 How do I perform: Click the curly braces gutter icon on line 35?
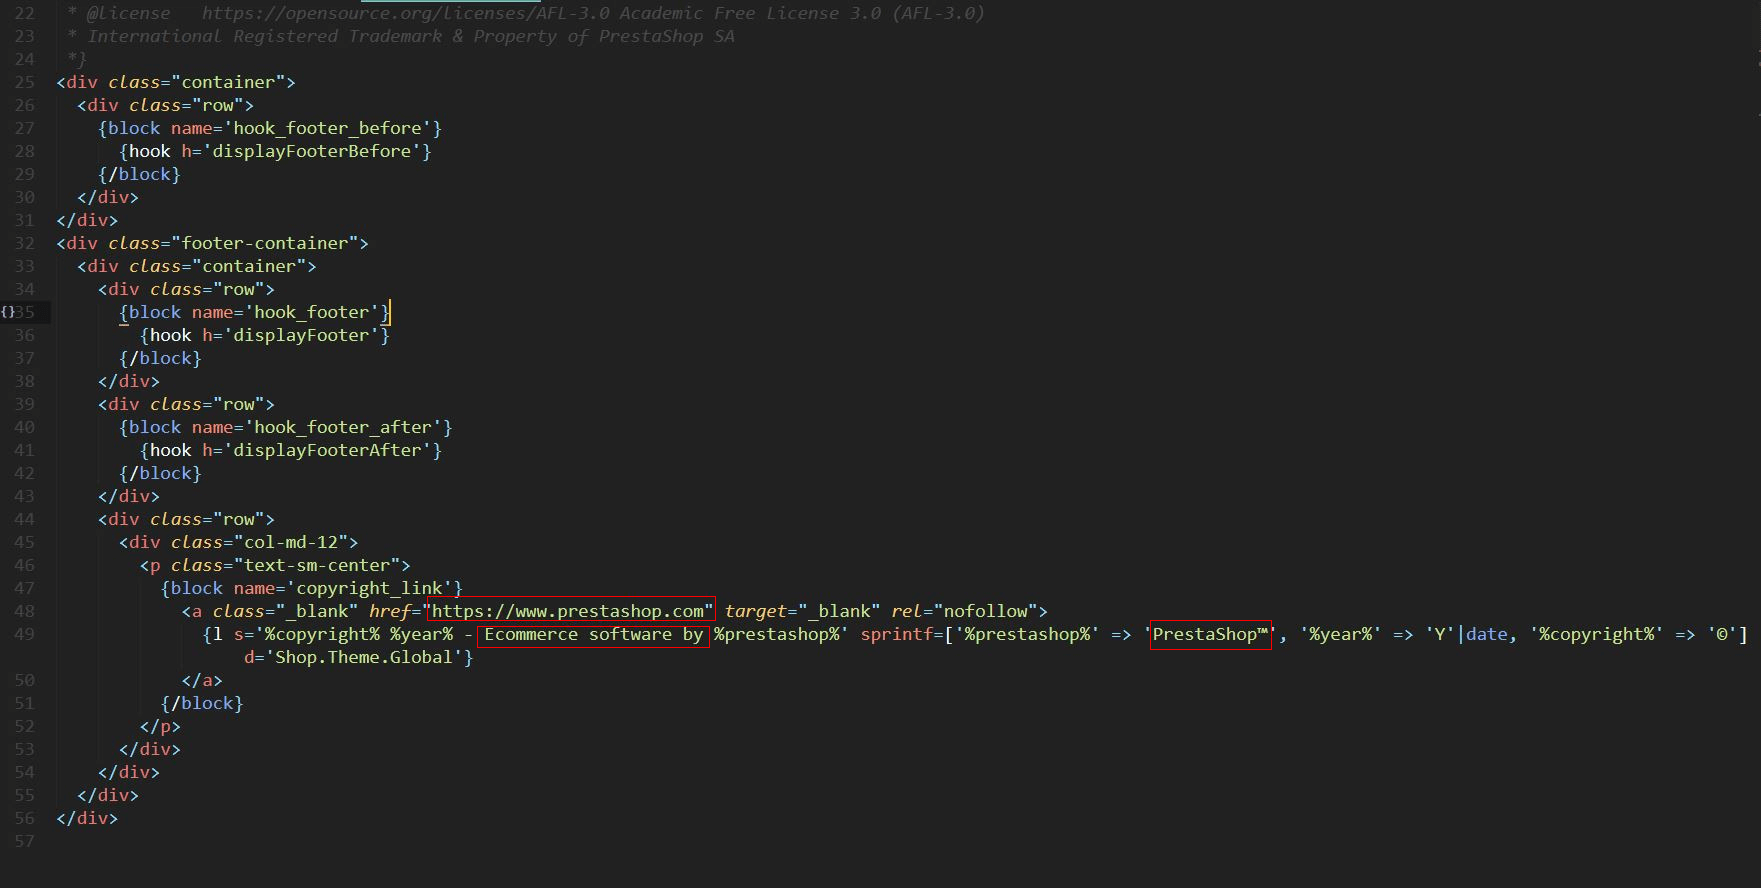pos(8,312)
